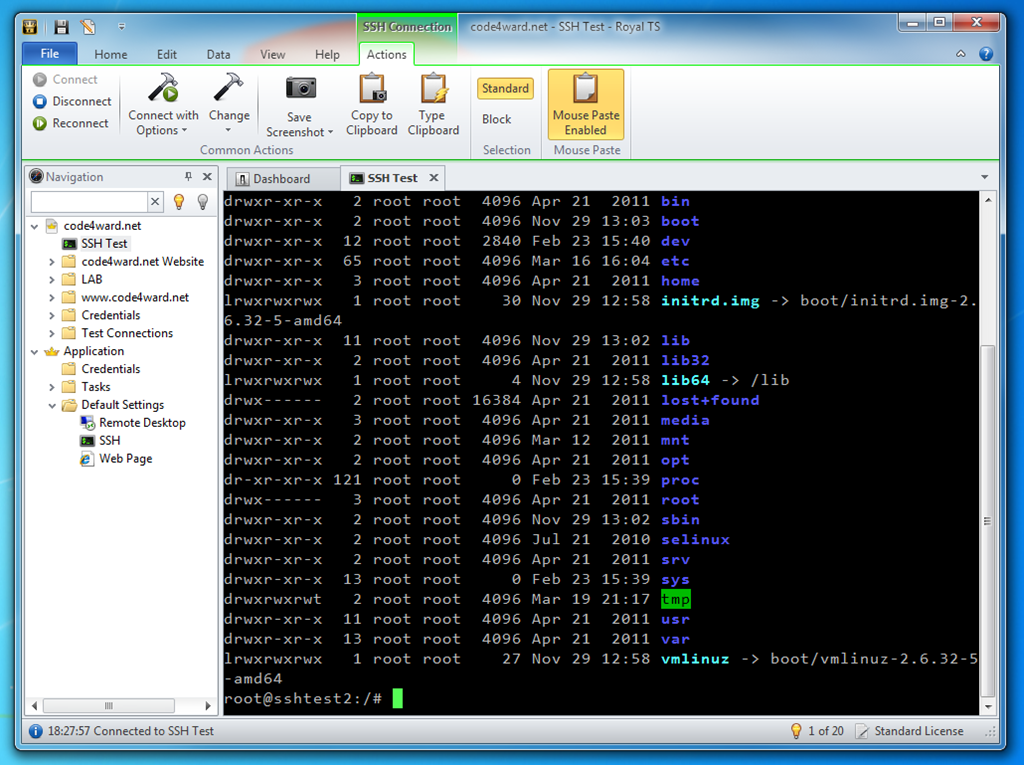Image resolution: width=1024 pixels, height=765 pixels.
Task: Expand the LAB folder in navigation
Action: 52,280
